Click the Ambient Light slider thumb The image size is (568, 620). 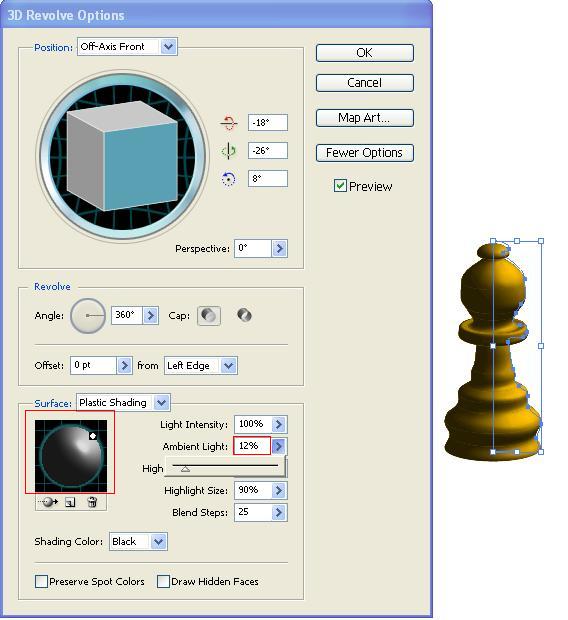(185, 469)
